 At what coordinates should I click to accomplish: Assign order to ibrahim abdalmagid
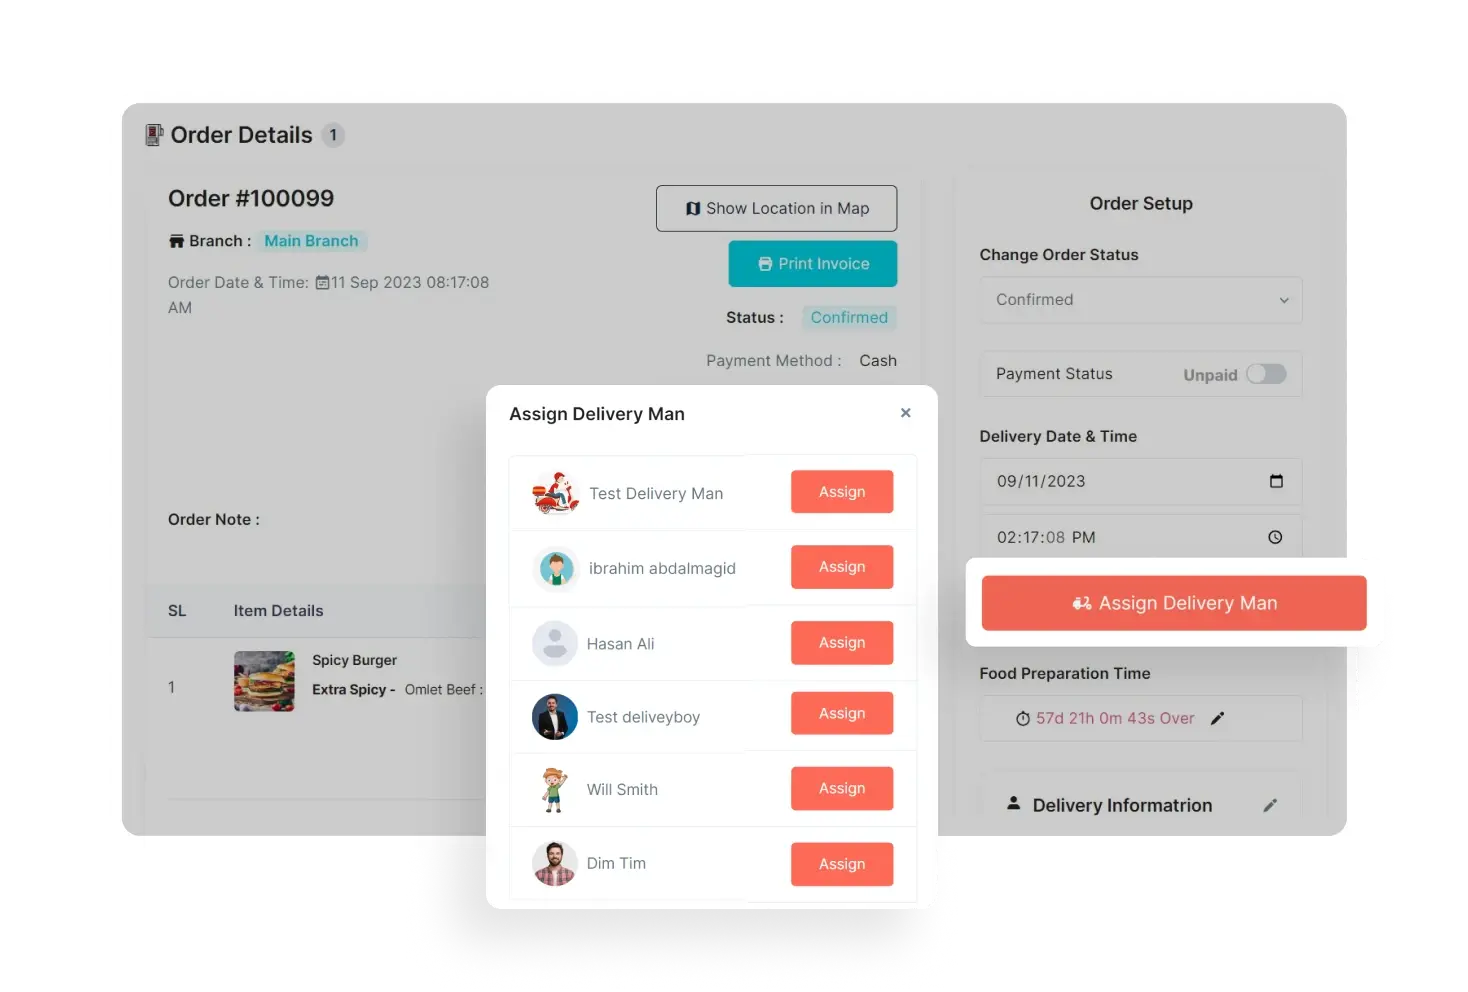tap(842, 567)
